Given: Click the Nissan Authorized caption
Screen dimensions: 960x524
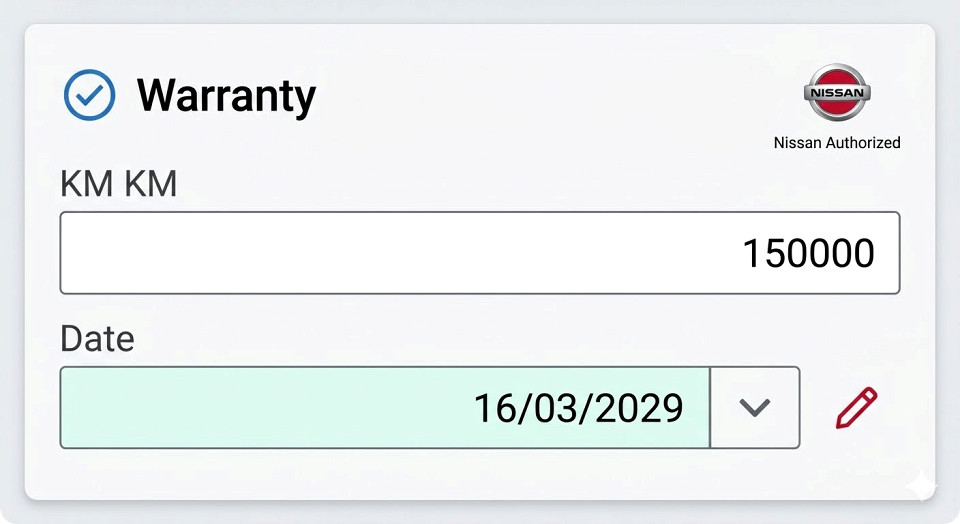Looking at the screenshot, I should (837, 143).
